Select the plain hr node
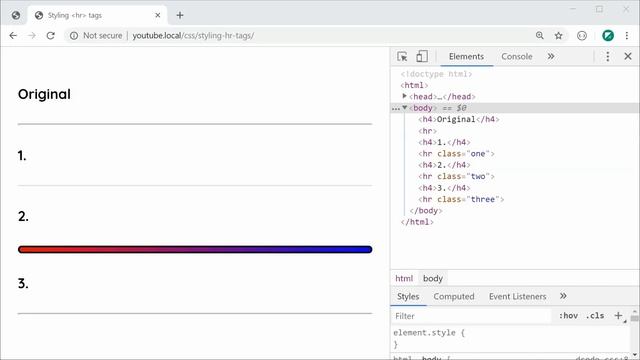Image resolution: width=640 pixels, height=360 pixels. 427,131
